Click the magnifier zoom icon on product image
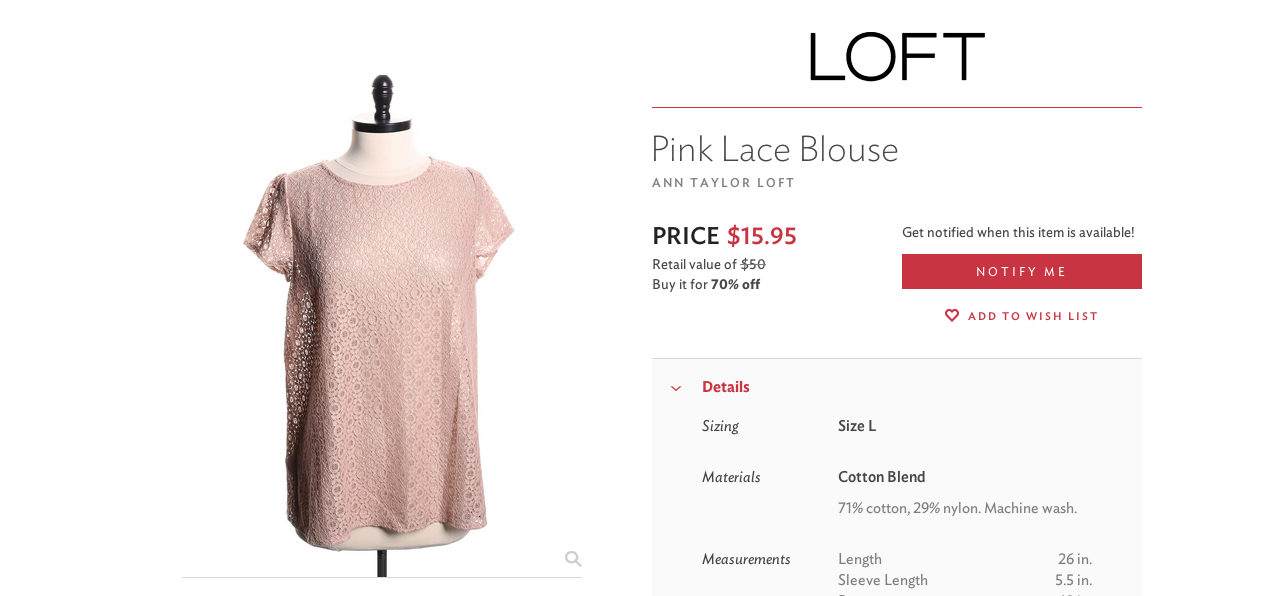 (573, 559)
